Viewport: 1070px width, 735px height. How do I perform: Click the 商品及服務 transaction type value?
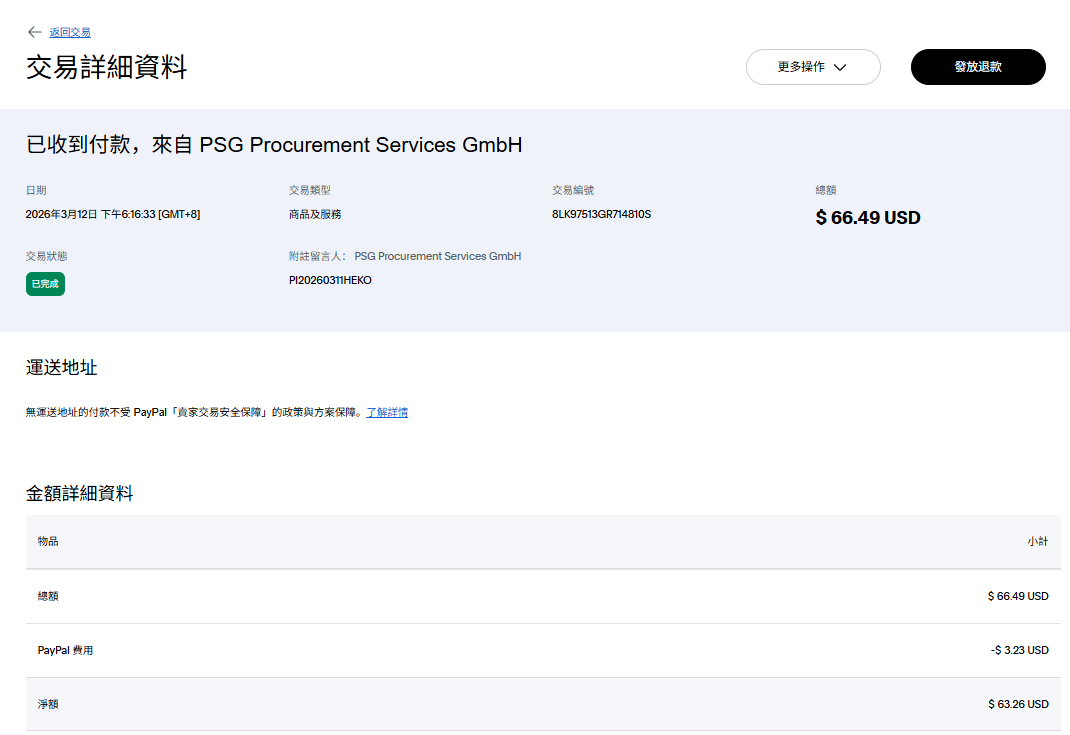(x=314, y=214)
